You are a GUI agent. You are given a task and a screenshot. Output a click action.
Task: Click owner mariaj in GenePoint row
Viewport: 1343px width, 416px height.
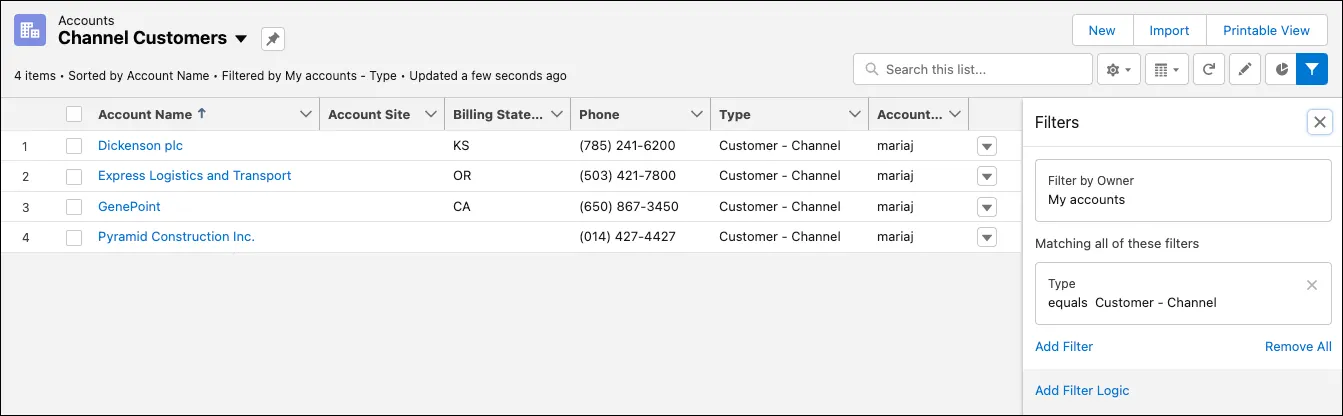tap(896, 207)
